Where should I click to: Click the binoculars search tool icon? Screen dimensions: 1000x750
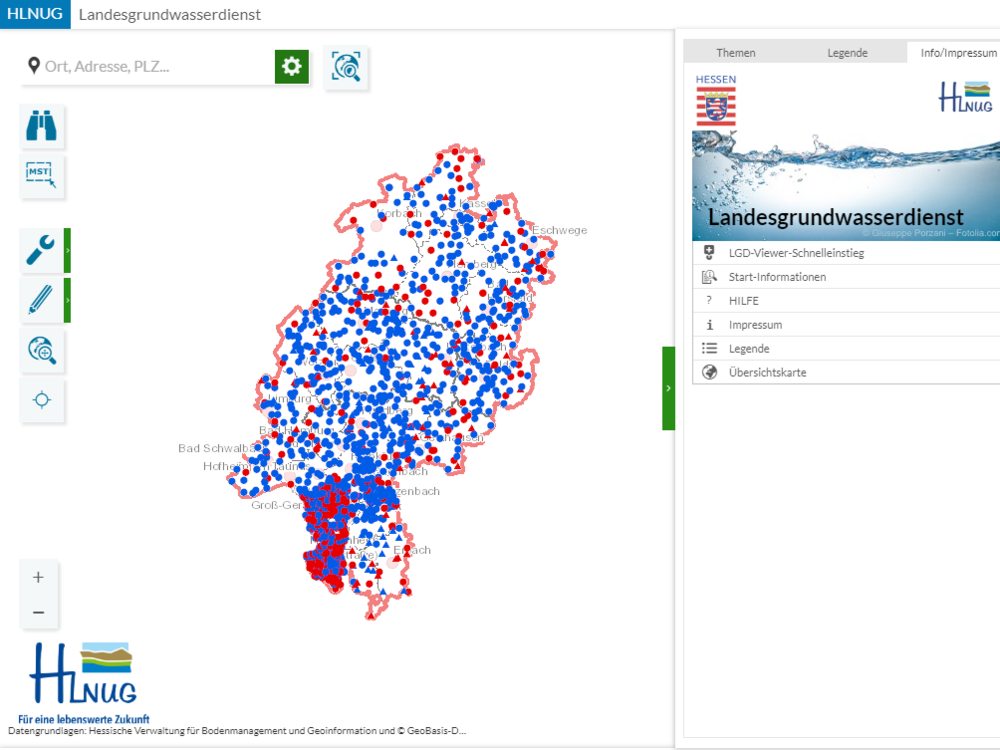pyautogui.click(x=42, y=127)
